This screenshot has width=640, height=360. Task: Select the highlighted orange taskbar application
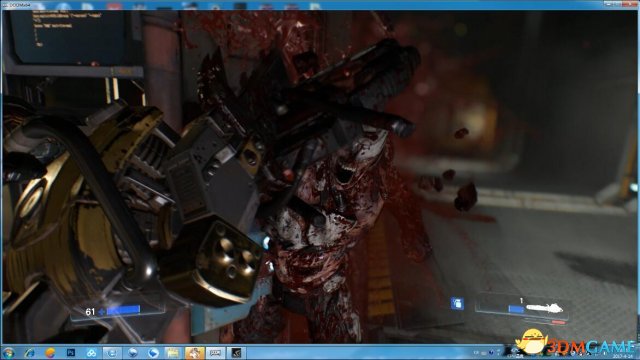[194, 353]
